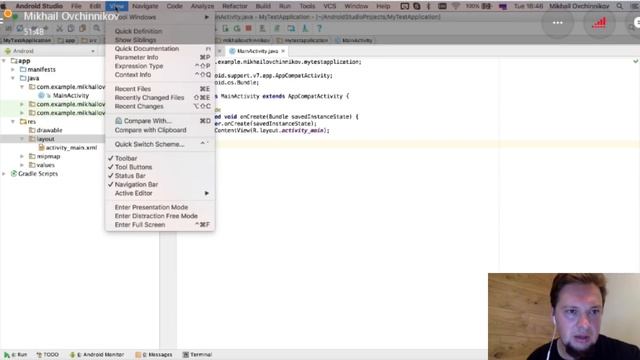
Task: Close the MainActivity.java editor tab
Action: tap(283, 51)
